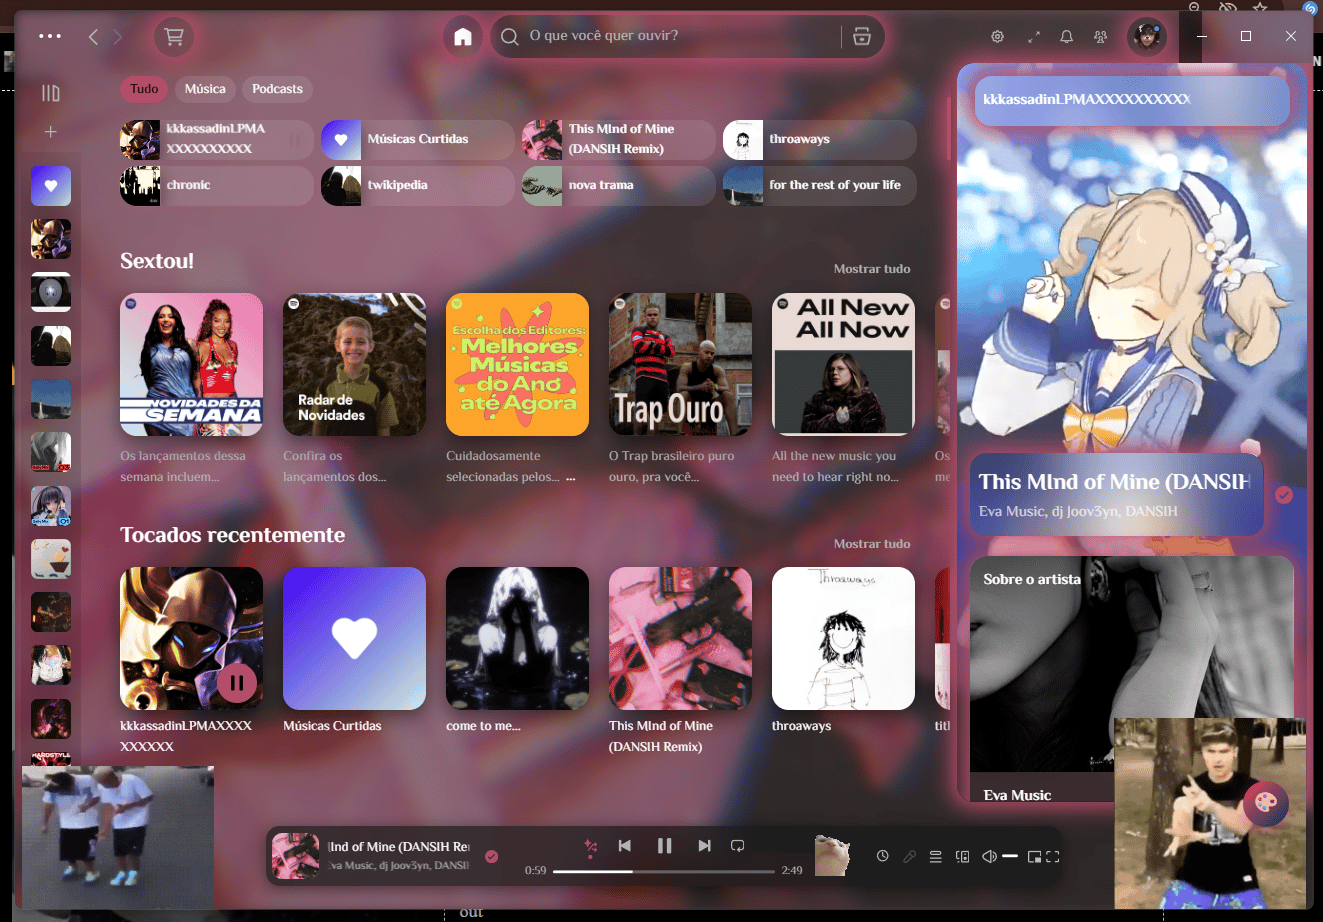Seek in the song progress bar

click(664, 871)
